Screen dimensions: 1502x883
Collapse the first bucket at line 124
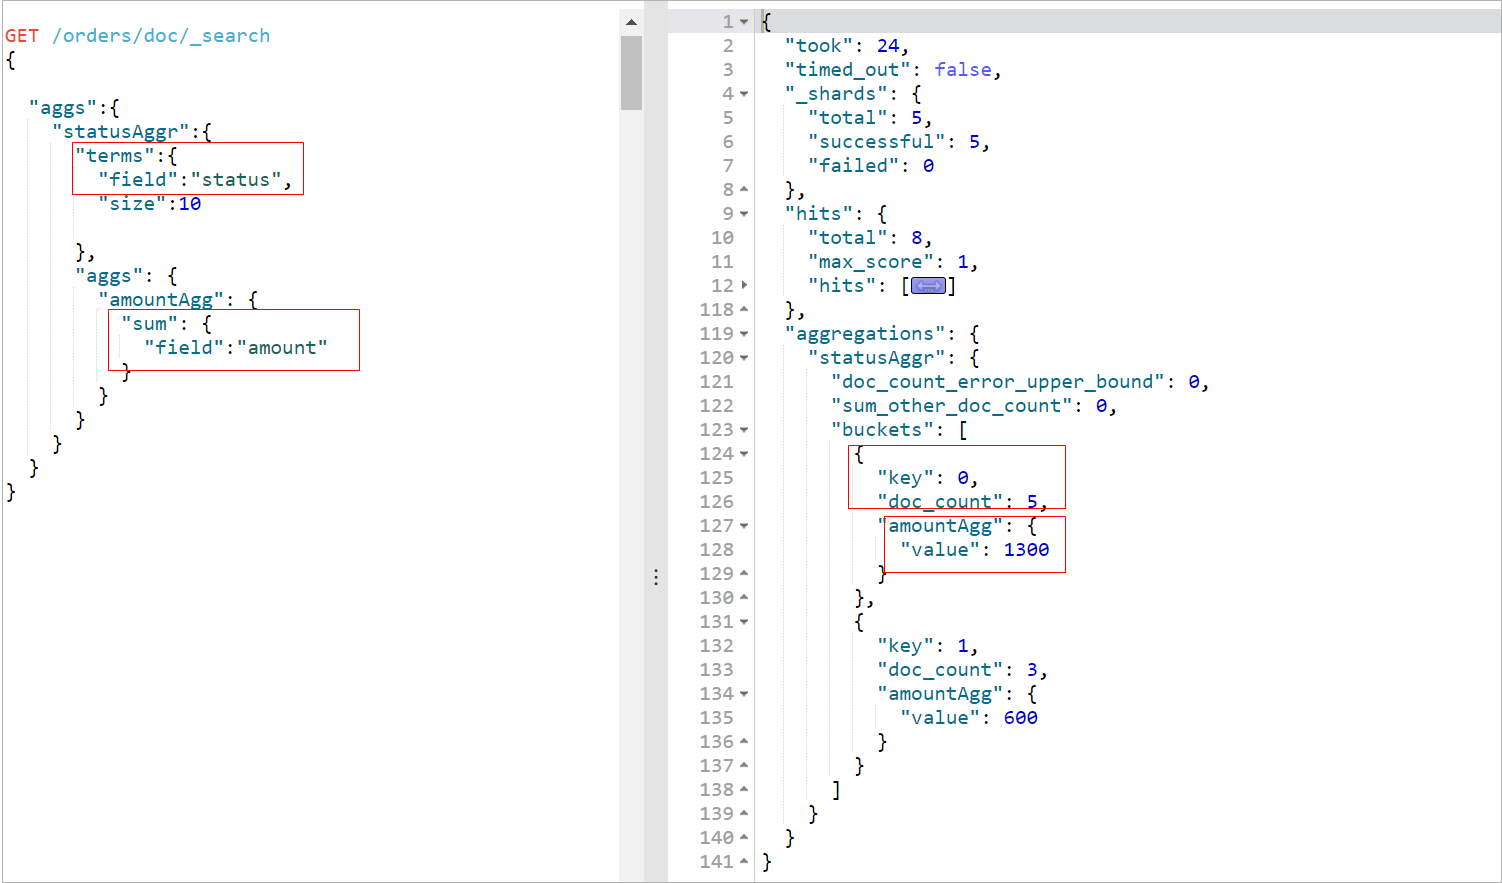pyautogui.click(x=744, y=454)
